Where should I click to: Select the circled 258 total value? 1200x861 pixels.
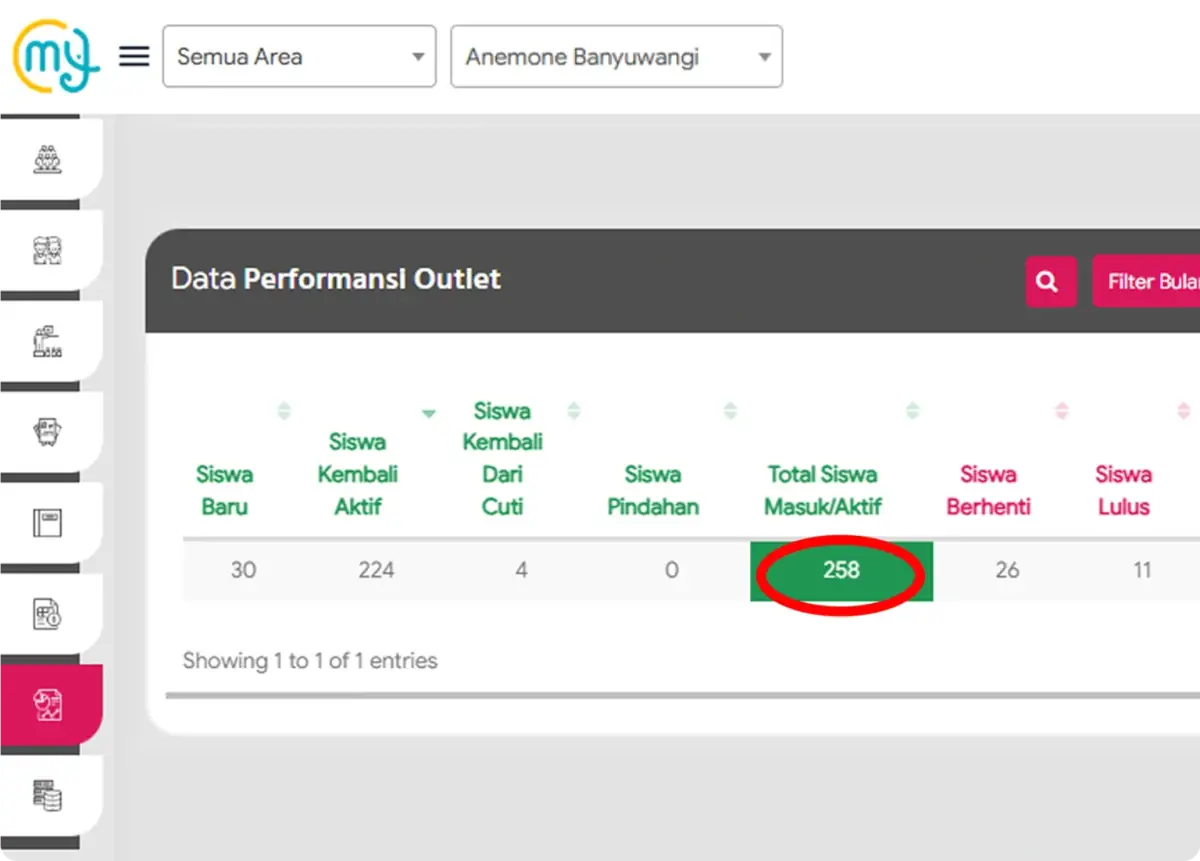point(841,572)
